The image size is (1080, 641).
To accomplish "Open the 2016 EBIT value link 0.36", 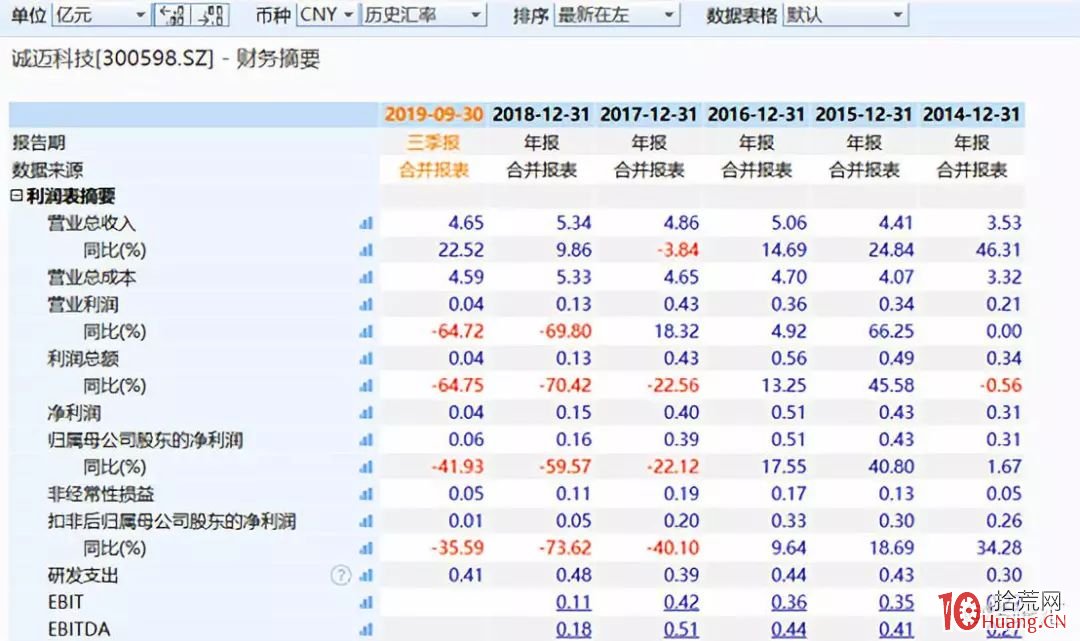I will 789,602.
